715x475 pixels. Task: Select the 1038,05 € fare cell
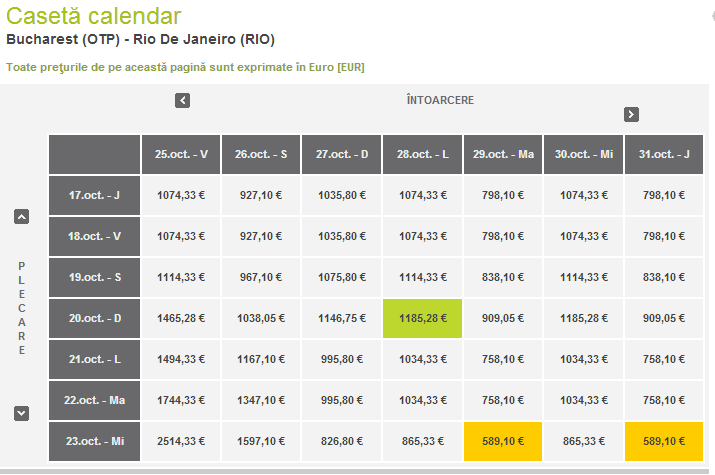point(261,318)
